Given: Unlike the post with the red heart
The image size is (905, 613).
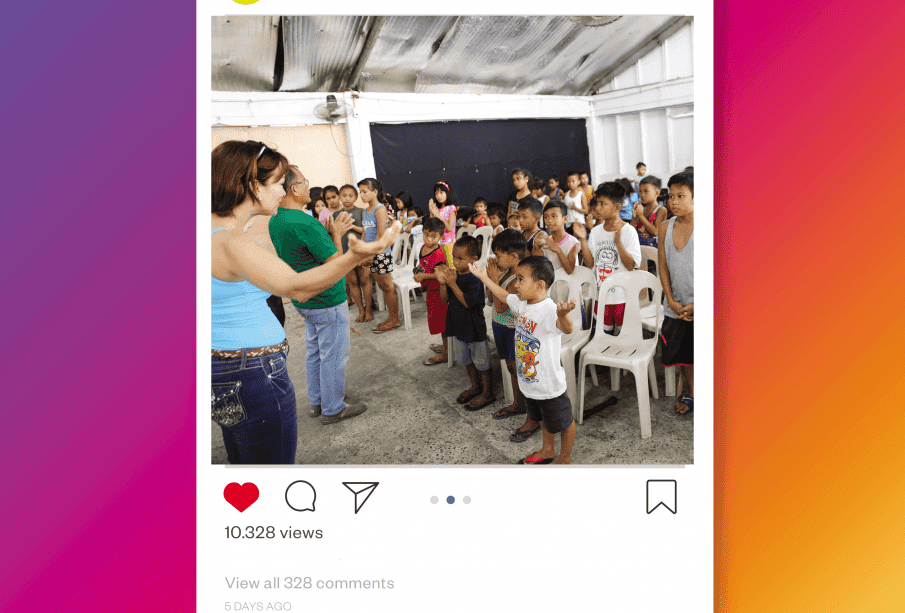Looking at the screenshot, I should click(x=241, y=496).
